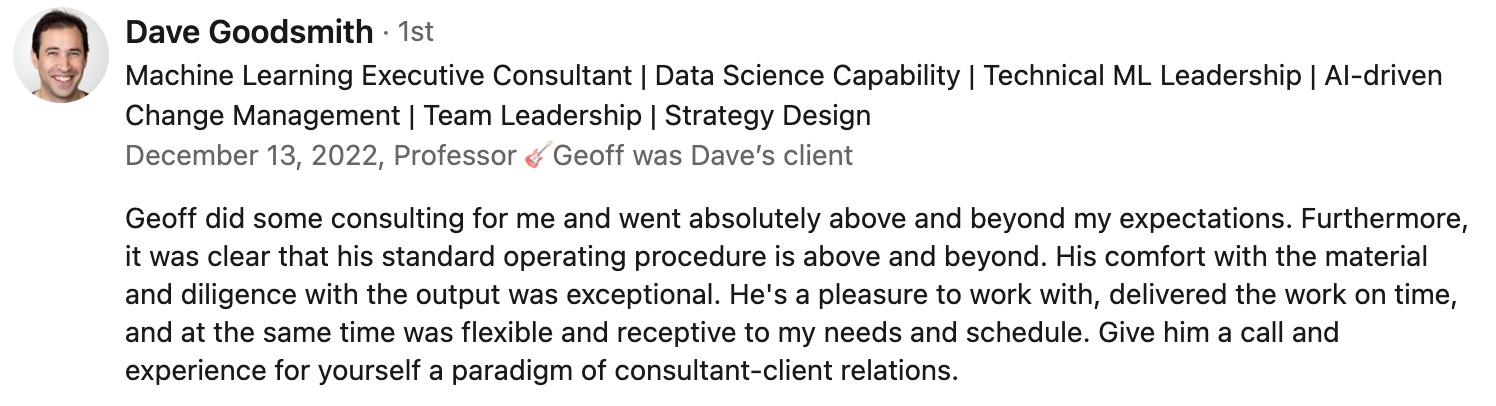This screenshot has height=406, width=1496.
Task: Click the 1st connection degree badge
Action: [416, 32]
